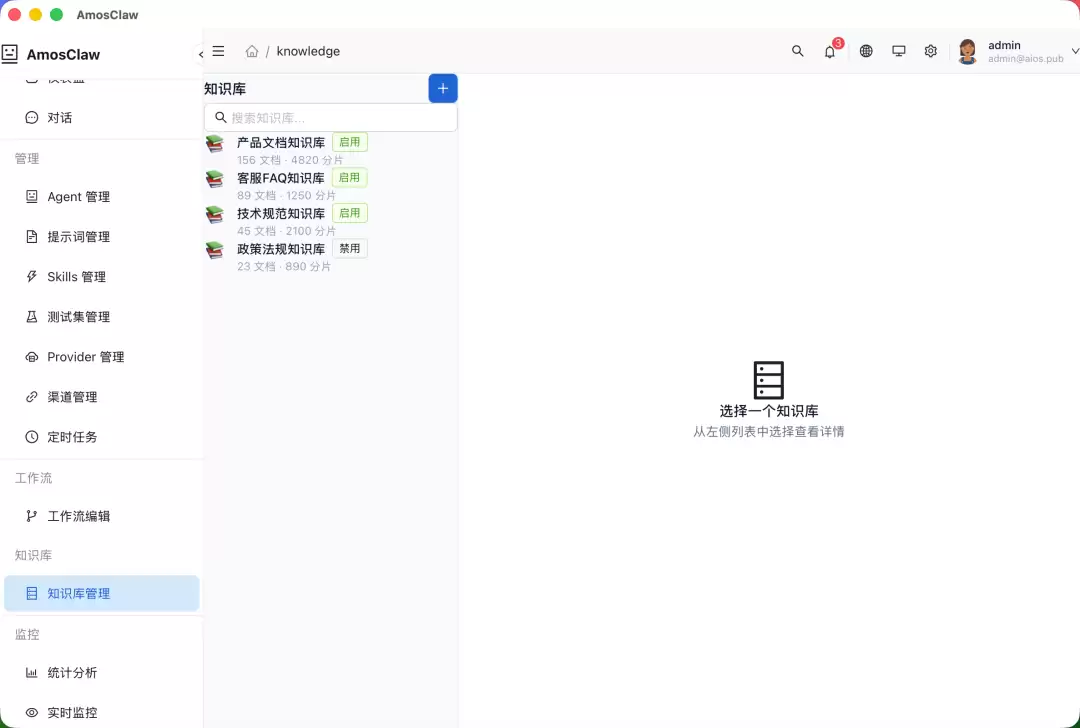The width and height of the screenshot is (1080, 728).
Task: Click the 禁用 status tag
Action: (x=350, y=248)
